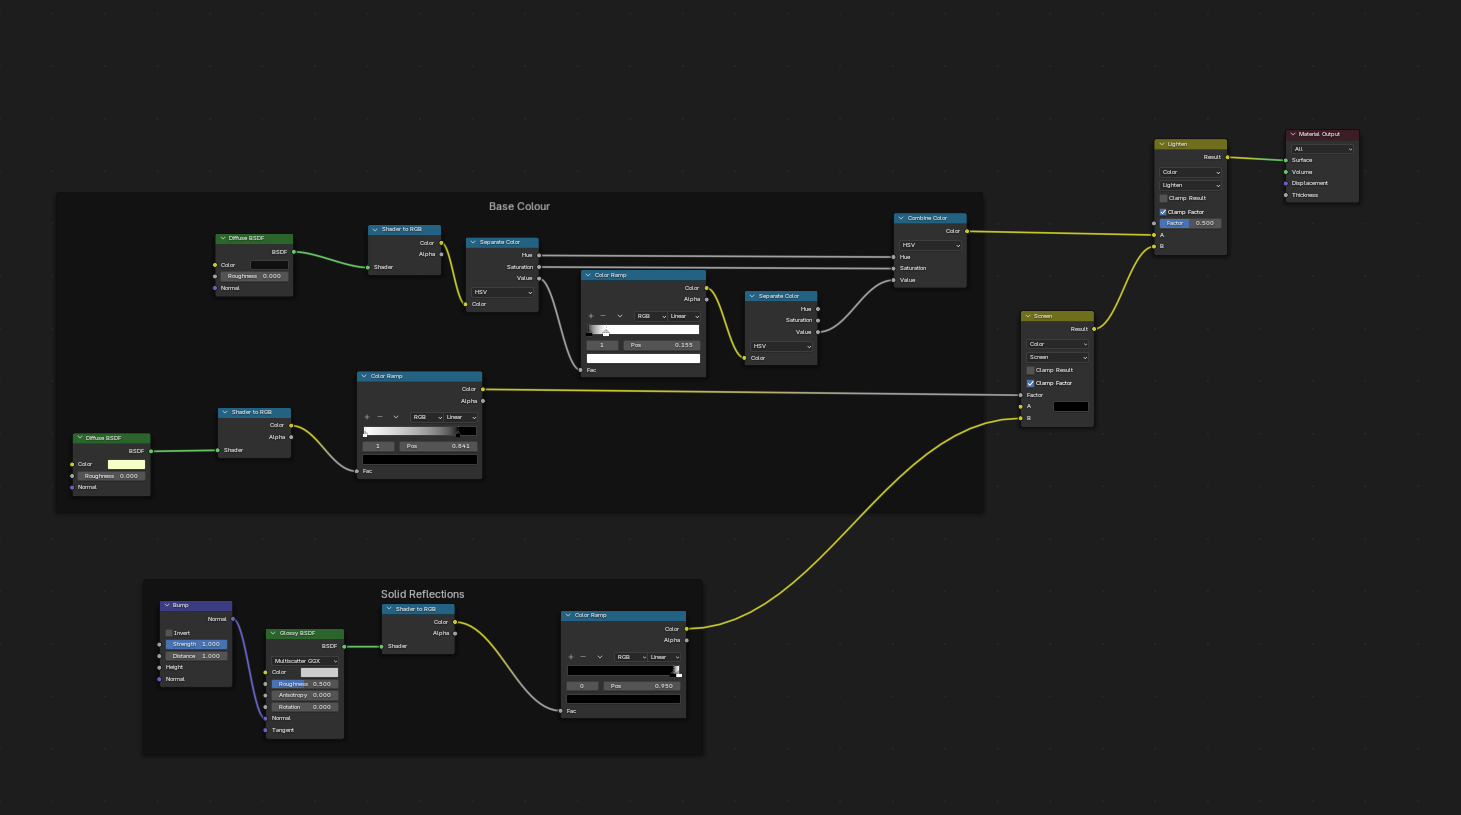Remove color stop in Solid Reflections Color Ramp
This screenshot has height=815, width=1461.
coord(583,657)
